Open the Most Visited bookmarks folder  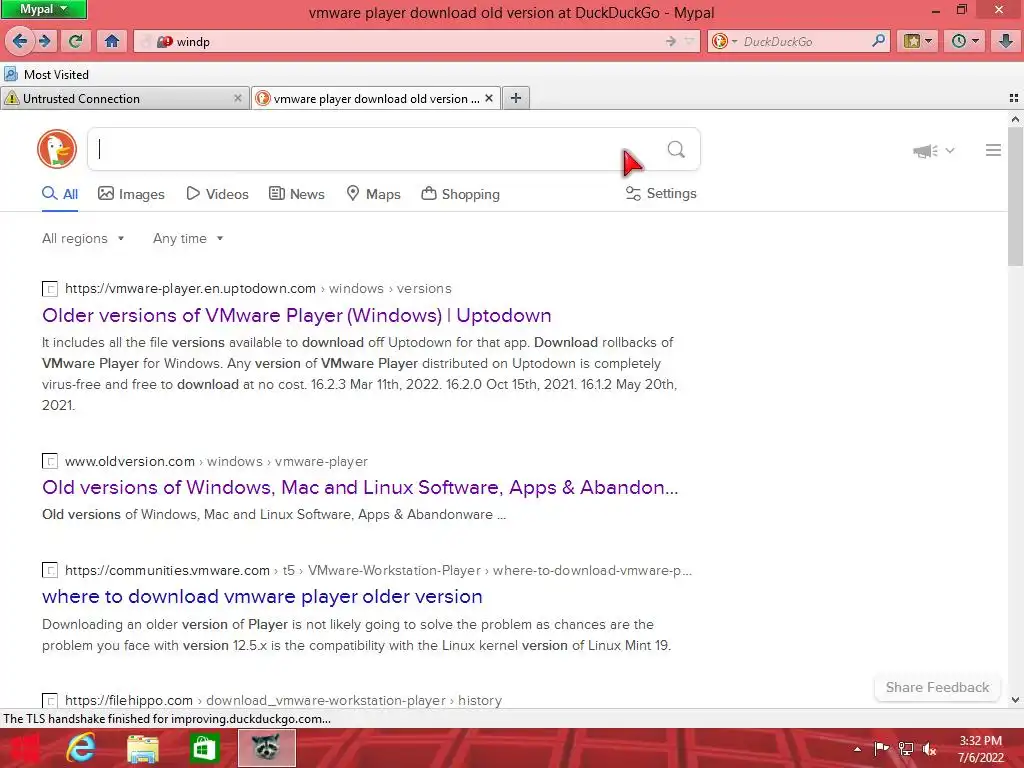point(46,74)
